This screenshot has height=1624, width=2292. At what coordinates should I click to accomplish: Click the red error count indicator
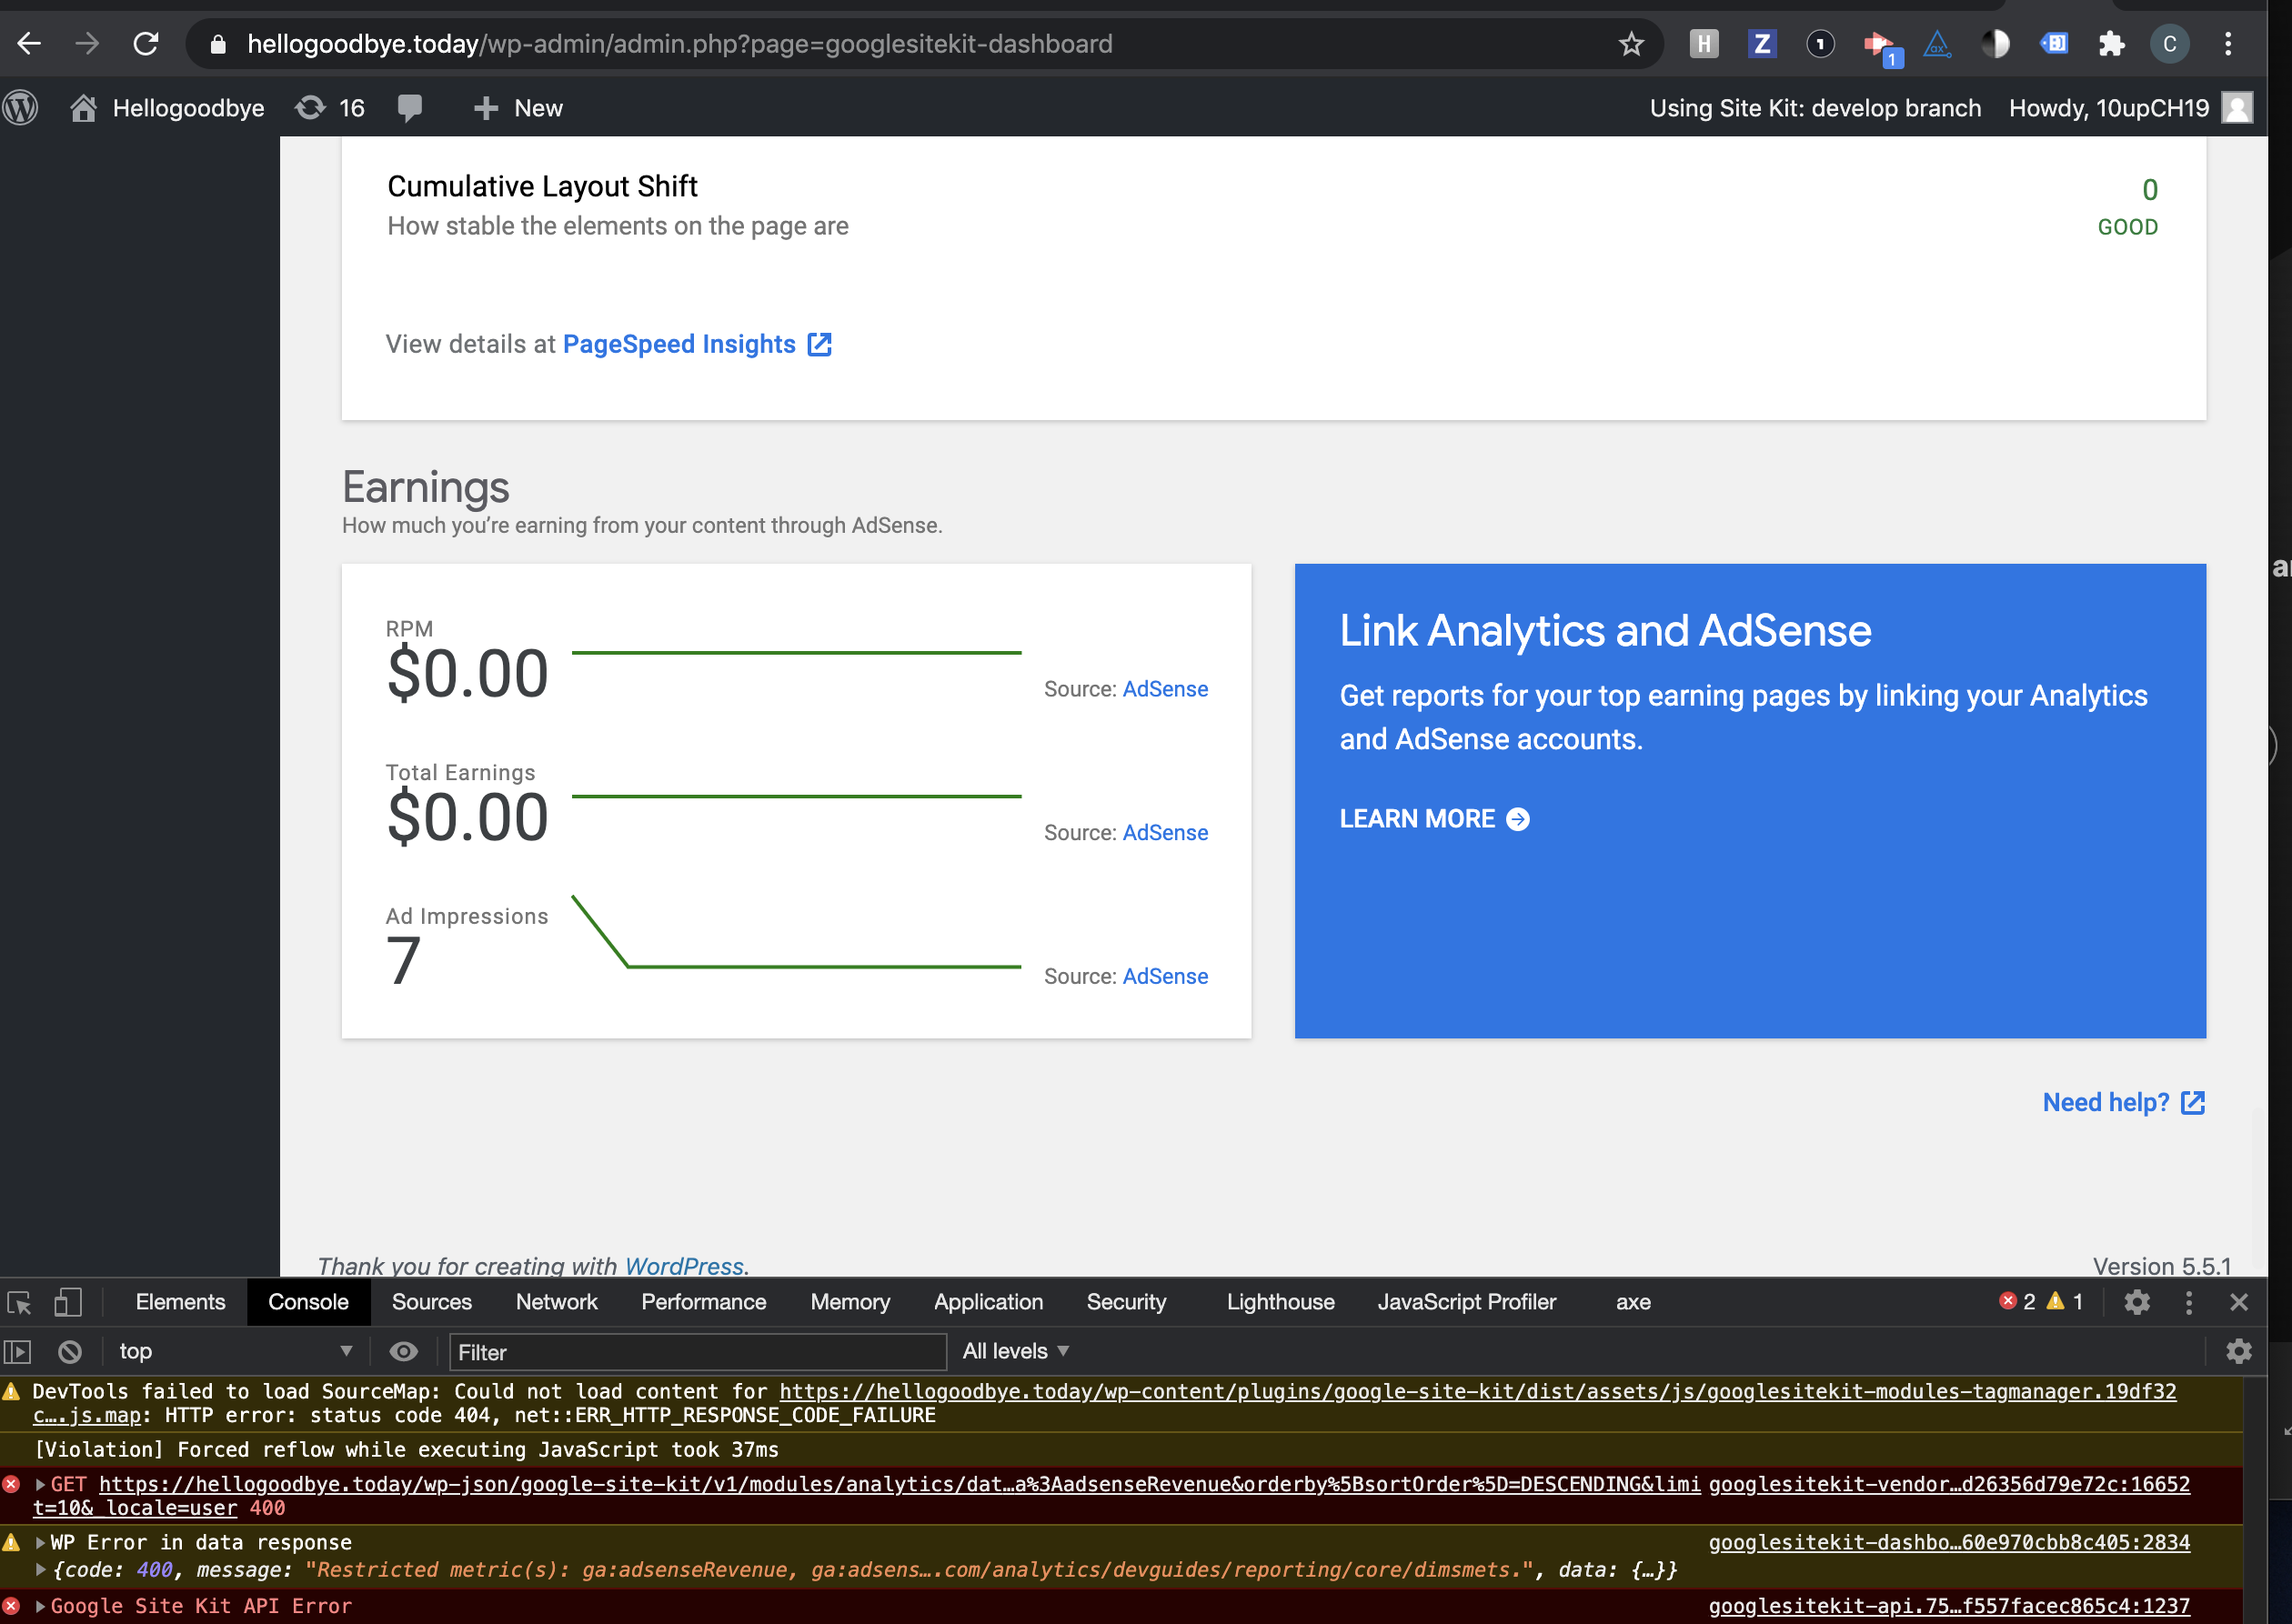(2017, 1302)
